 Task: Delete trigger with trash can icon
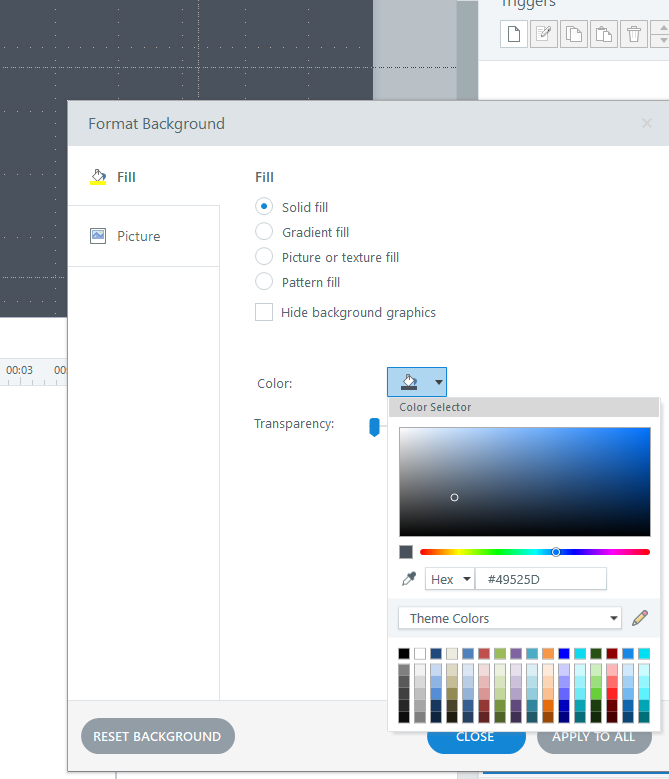click(634, 34)
